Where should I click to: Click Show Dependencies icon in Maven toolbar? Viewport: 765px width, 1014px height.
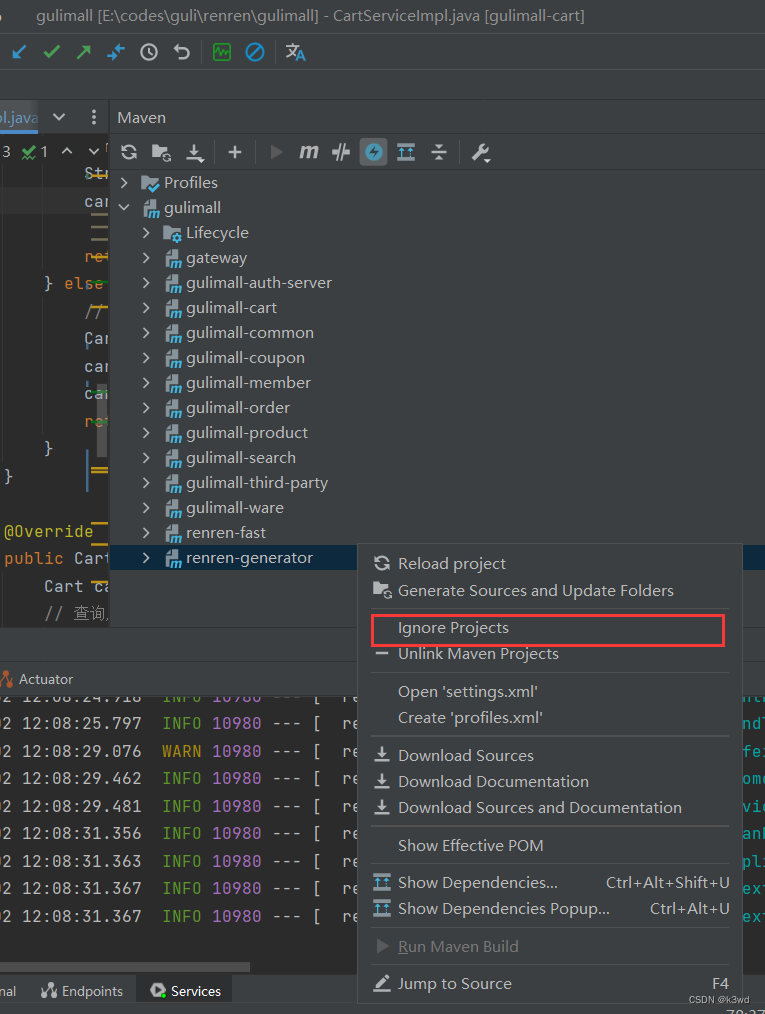406,152
